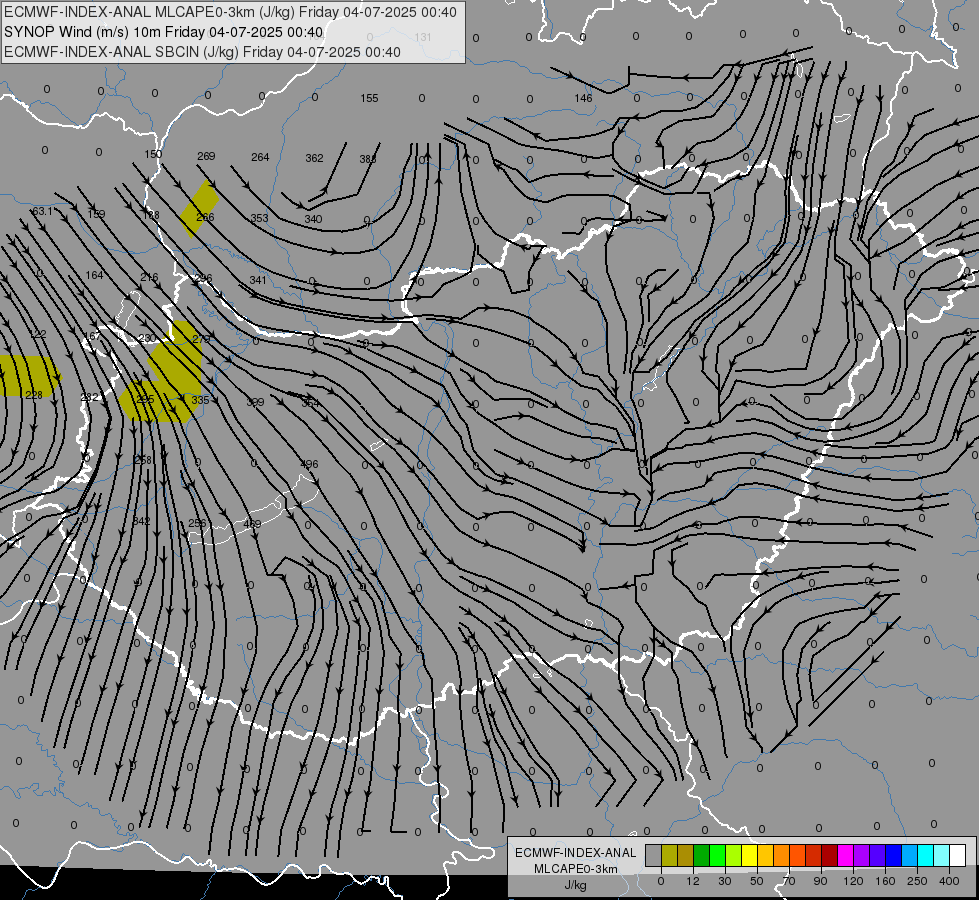Click map value 295 in olive area
Image resolution: width=979 pixels, height=900 pixels.
click(x=145, y=398)
